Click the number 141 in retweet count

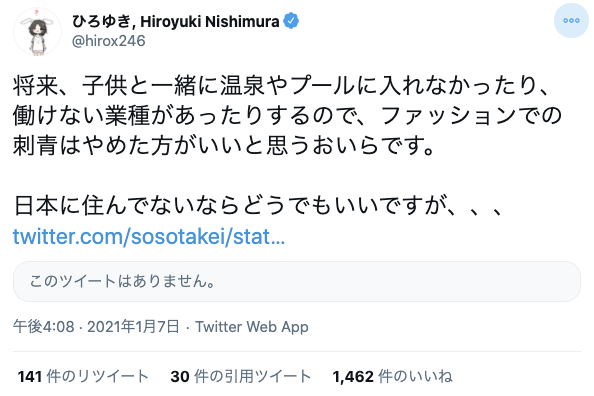(x=30, y=377)
